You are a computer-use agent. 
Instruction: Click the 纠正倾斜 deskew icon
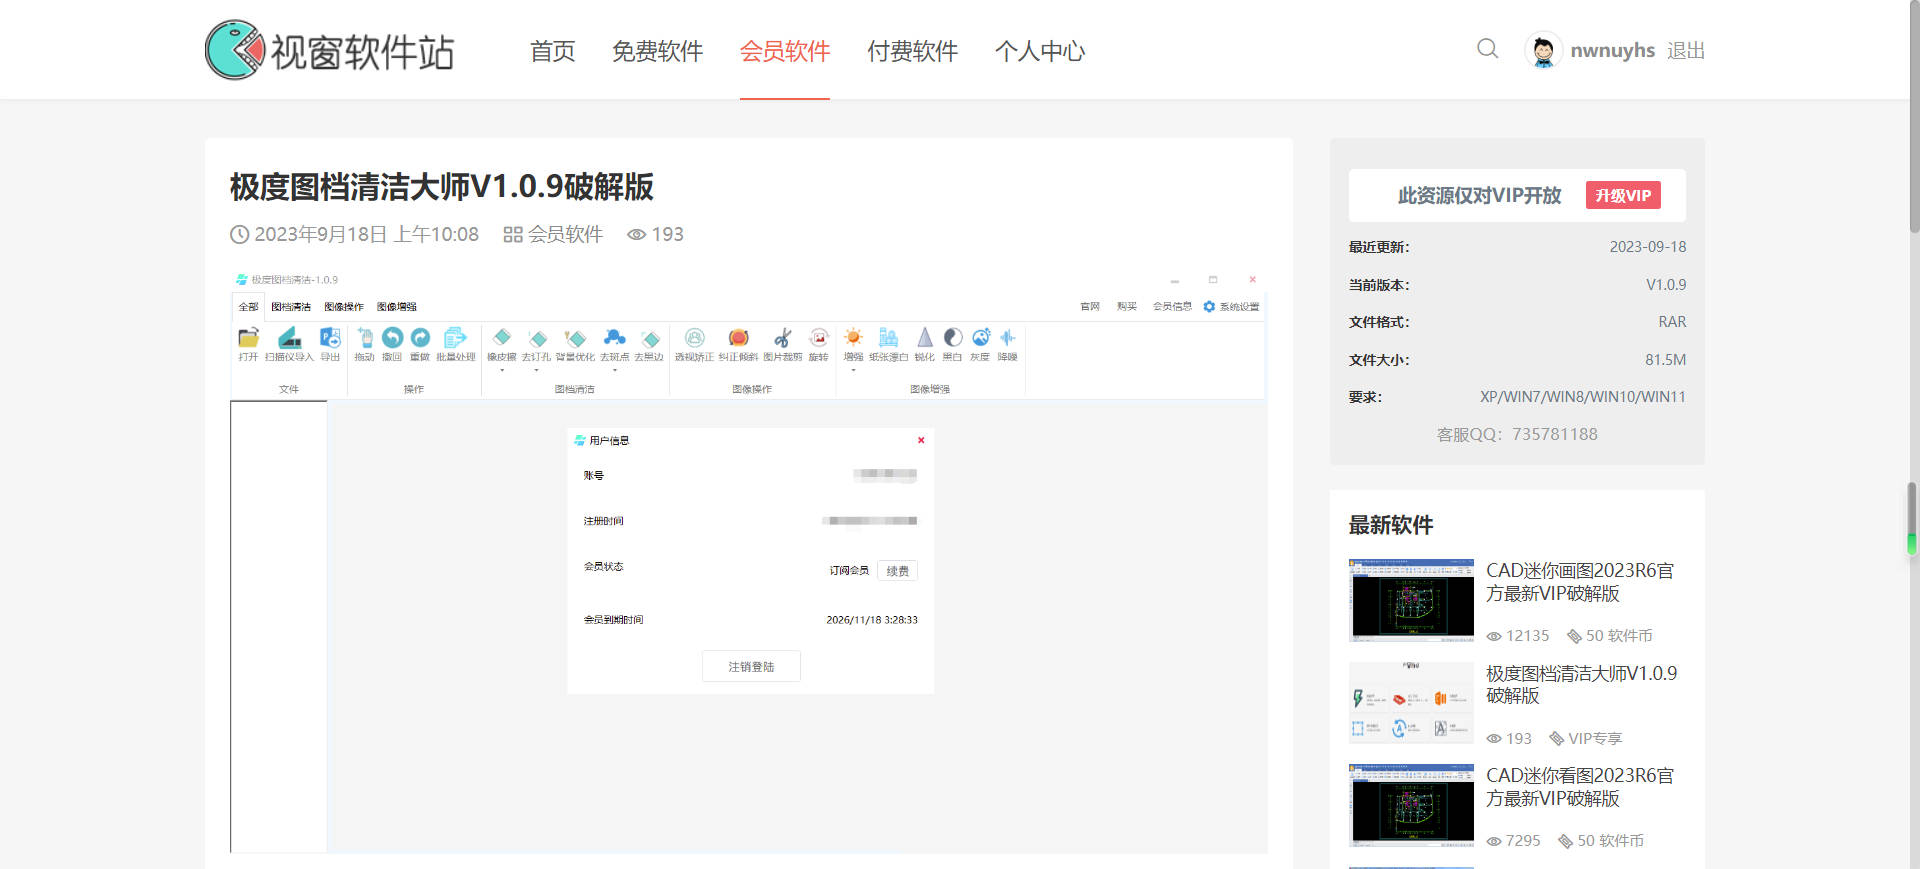pos(738,337)
